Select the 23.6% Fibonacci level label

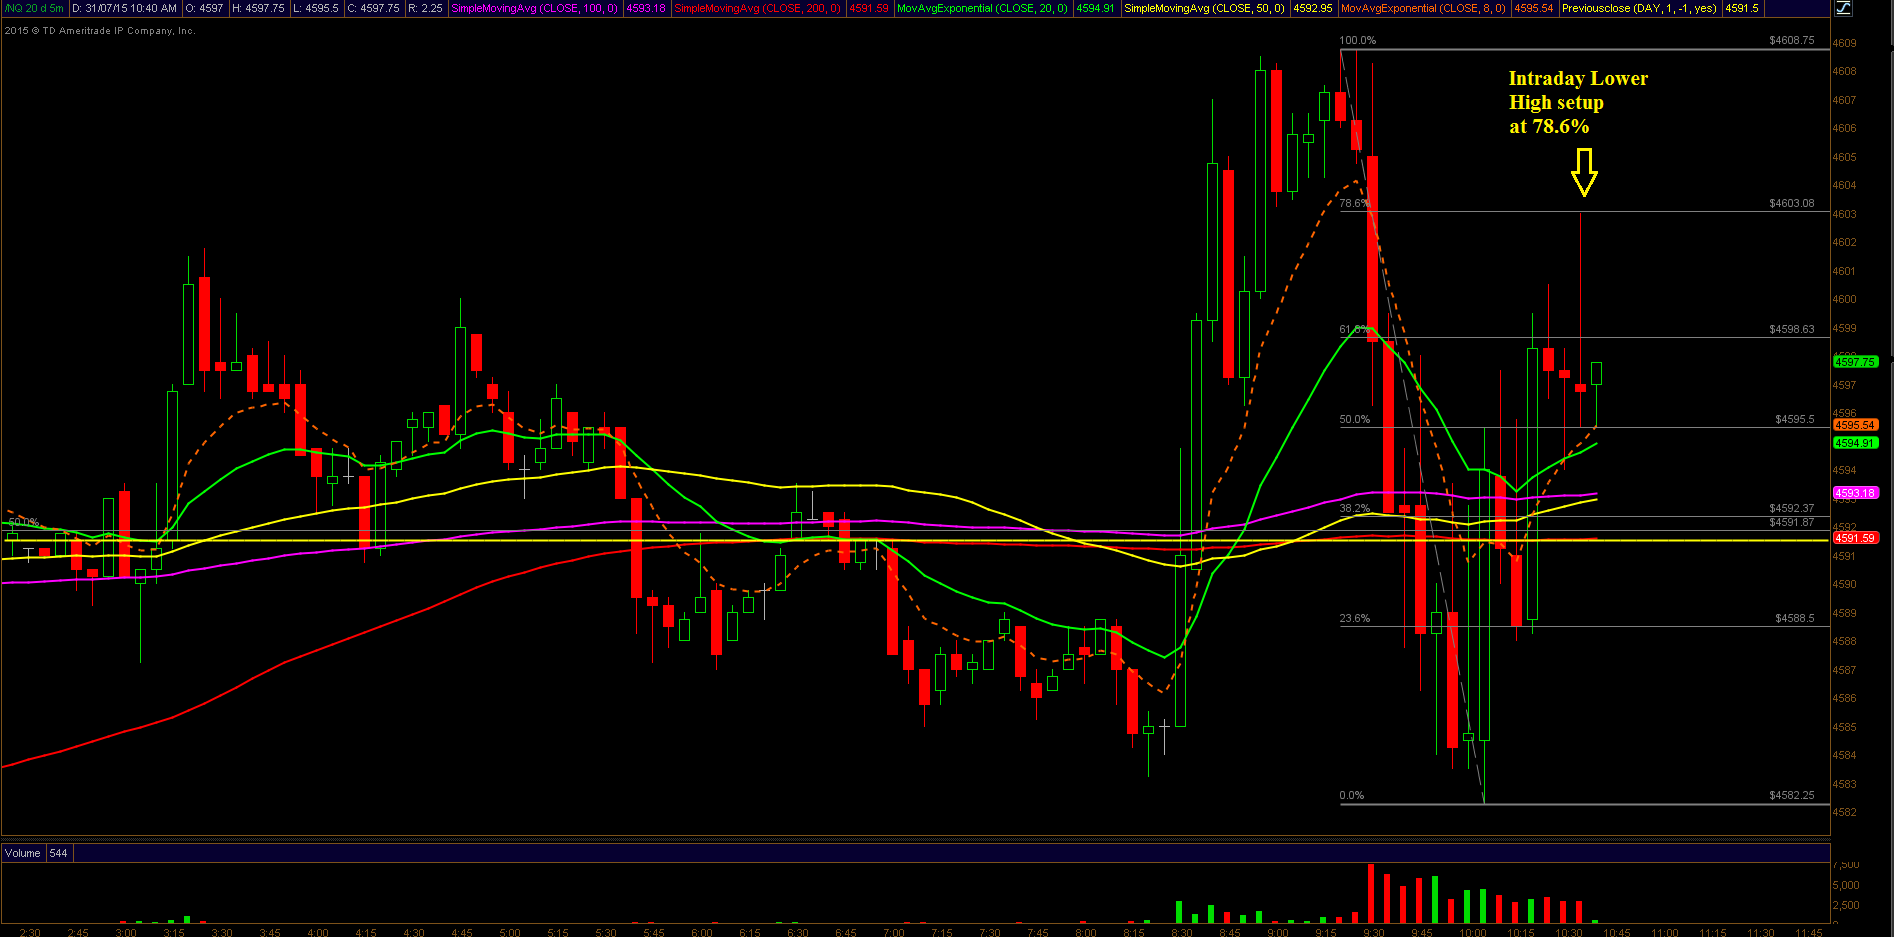click(1355, 618)
